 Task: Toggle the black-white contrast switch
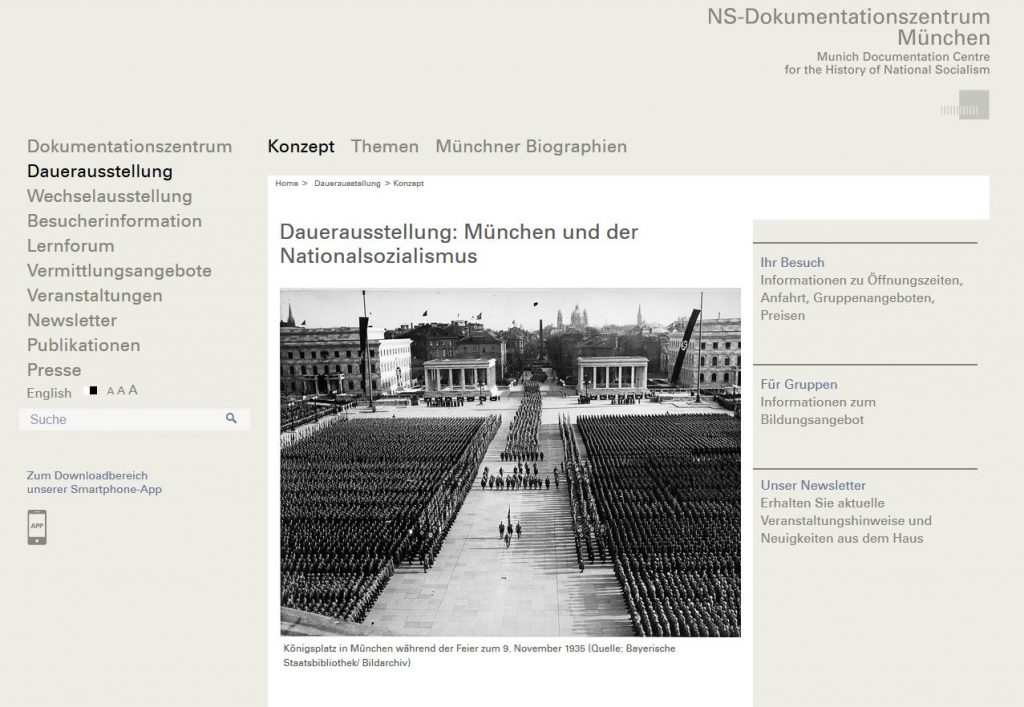point(93,391)
